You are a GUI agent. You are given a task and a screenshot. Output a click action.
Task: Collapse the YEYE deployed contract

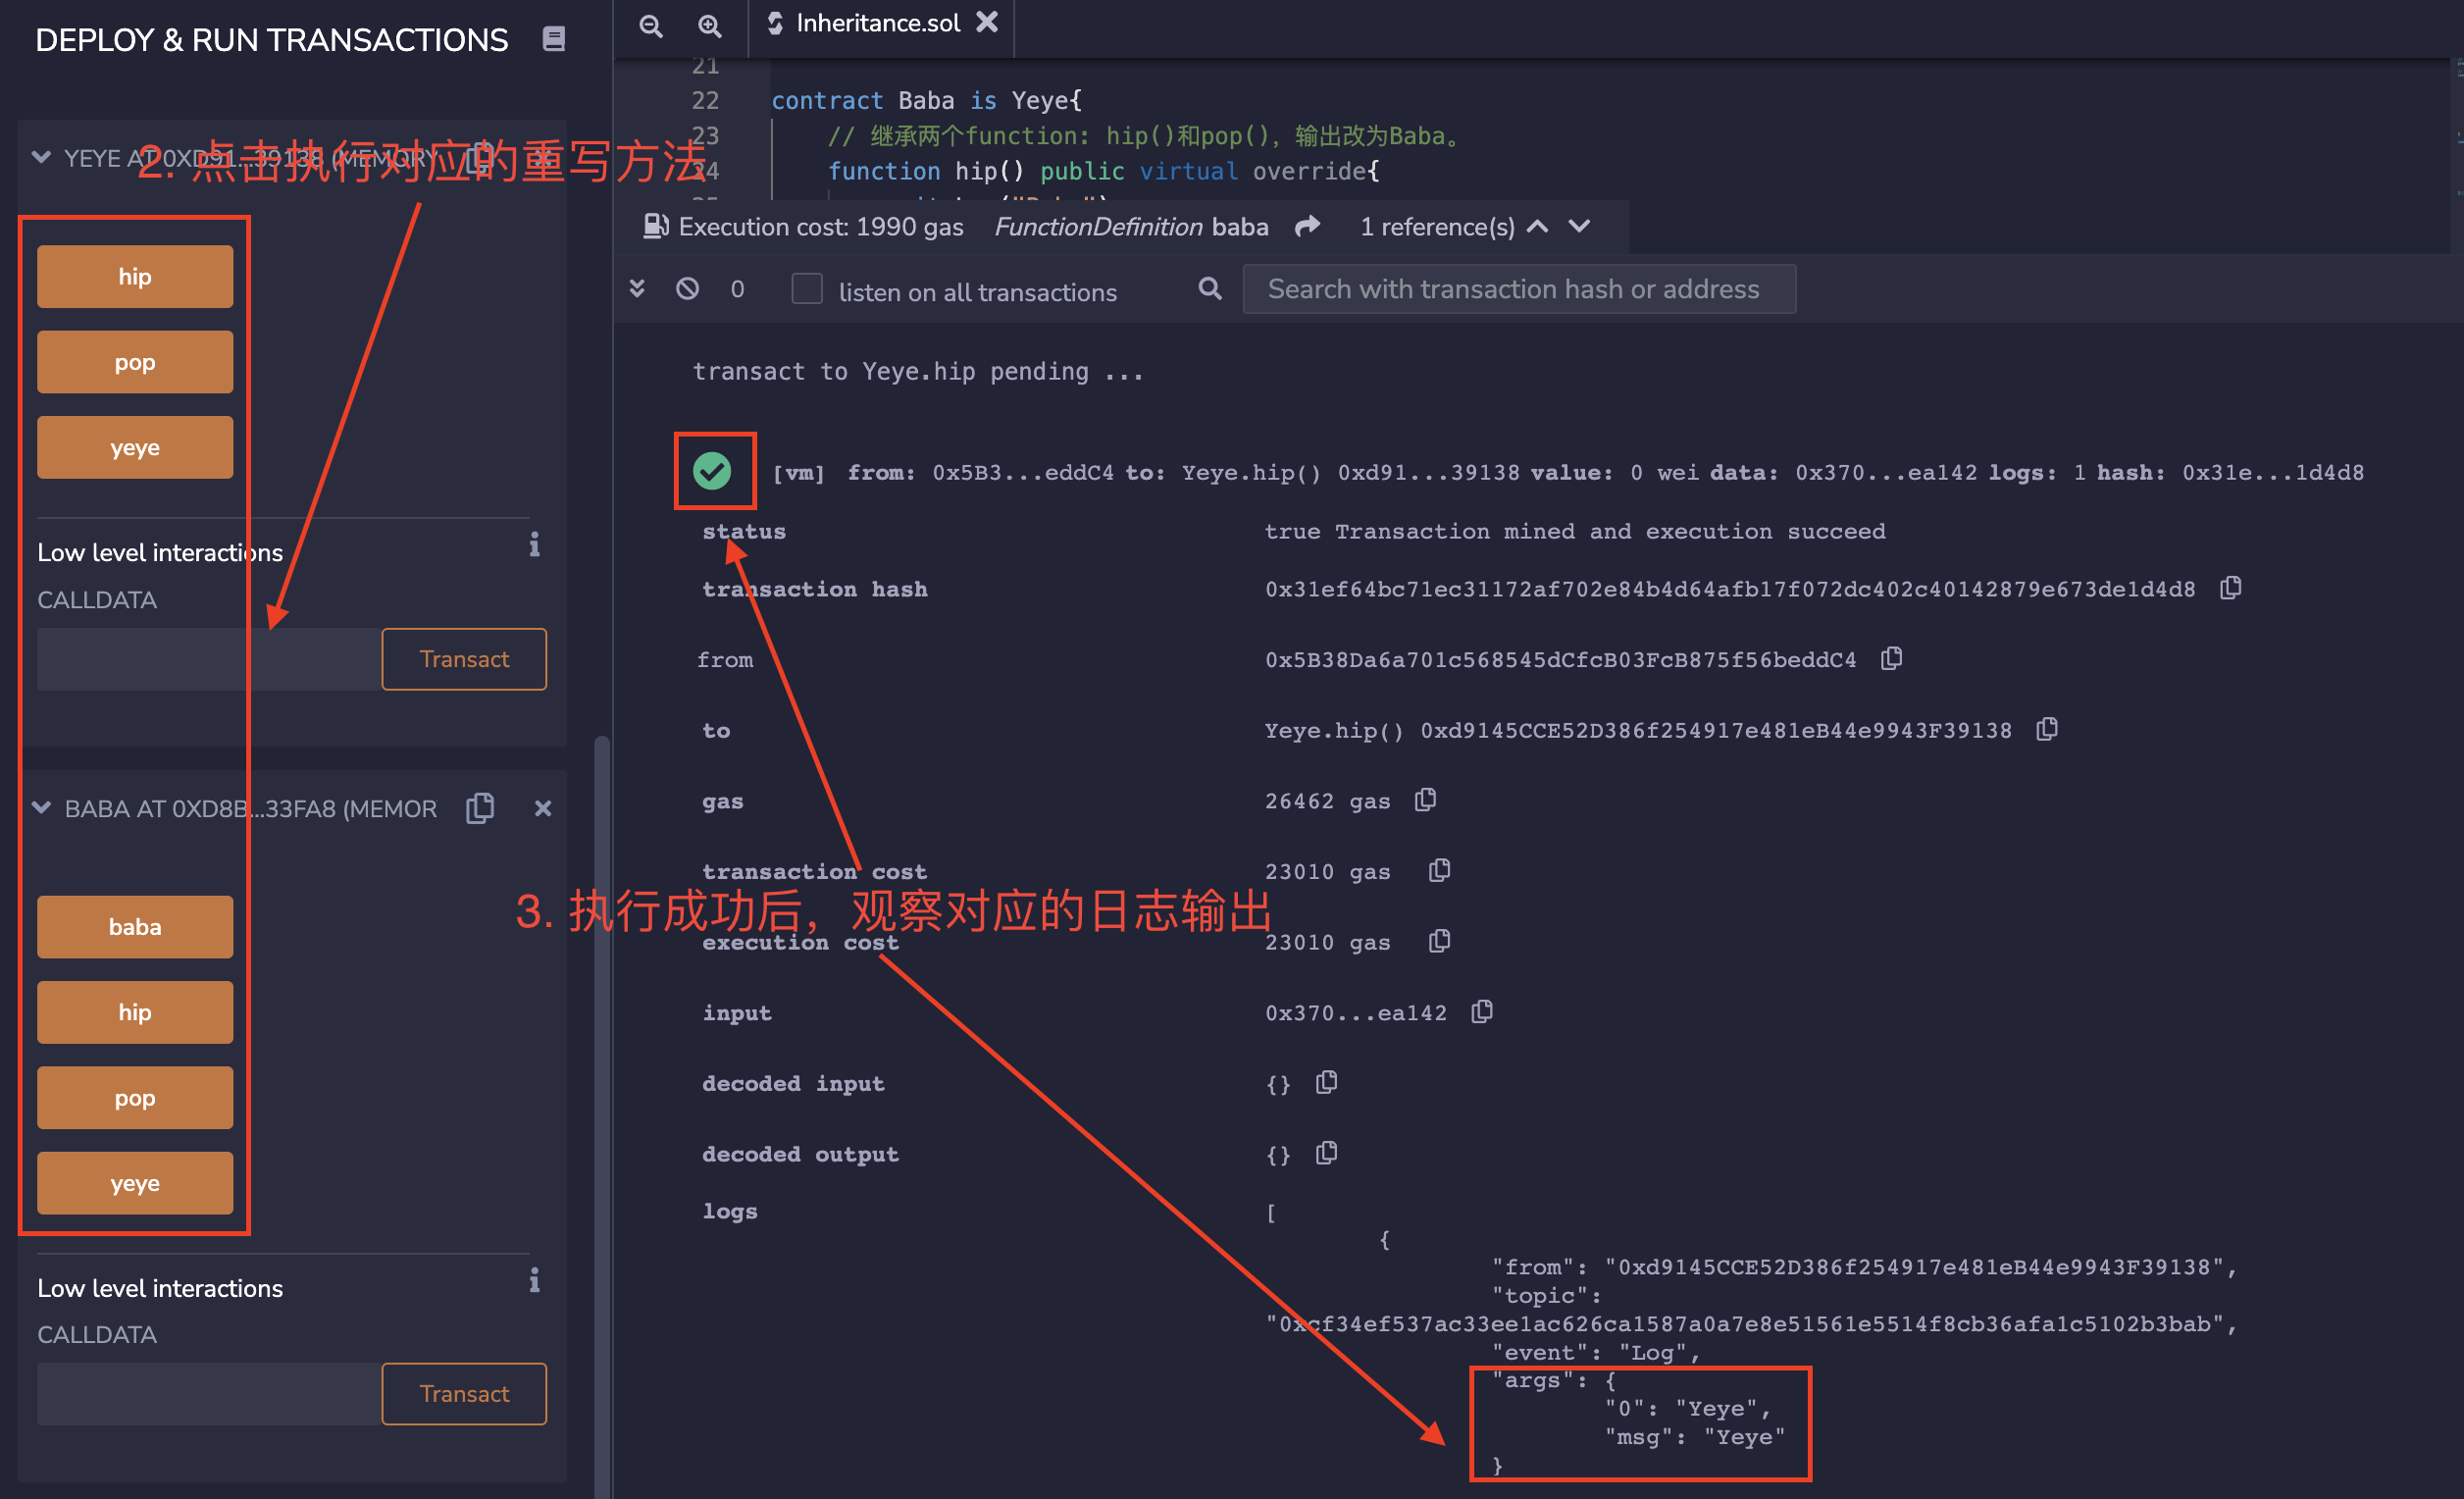click(x=42, y=157)
